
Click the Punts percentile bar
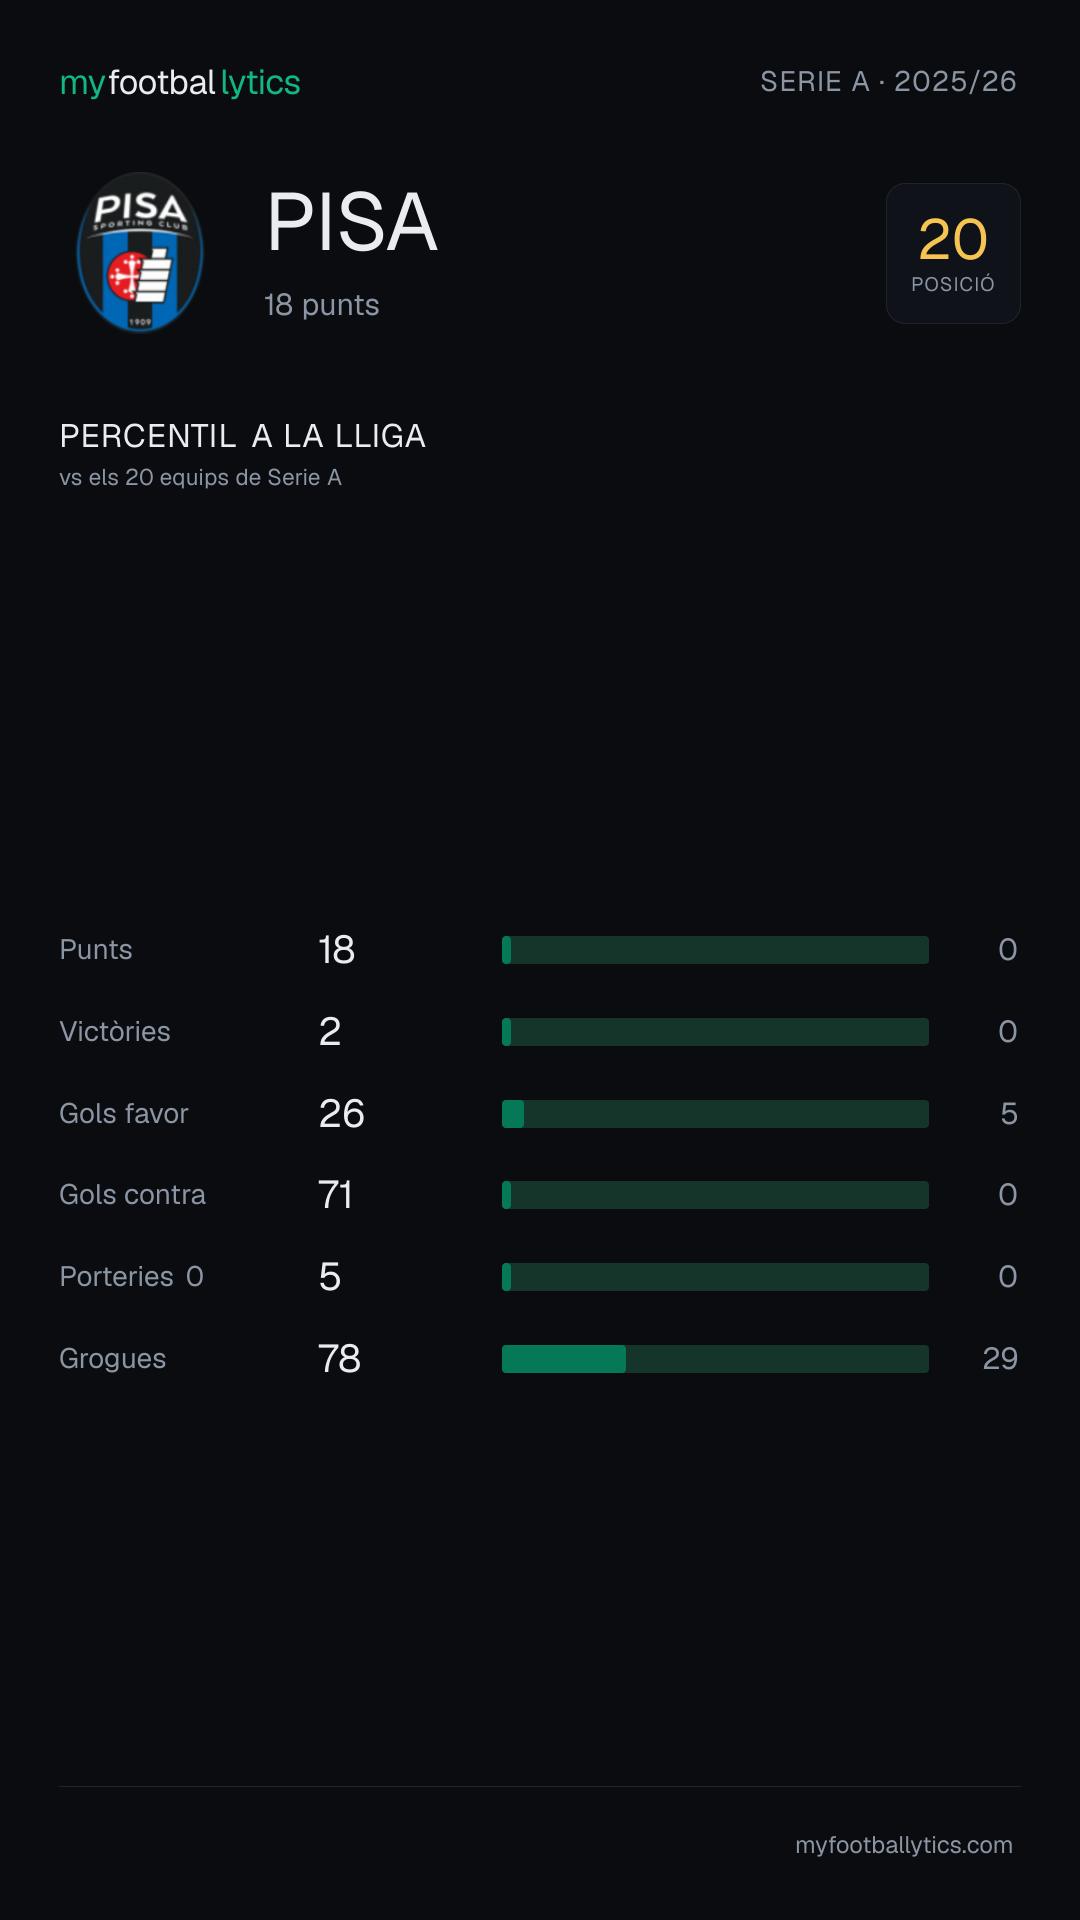pos(715,950)
